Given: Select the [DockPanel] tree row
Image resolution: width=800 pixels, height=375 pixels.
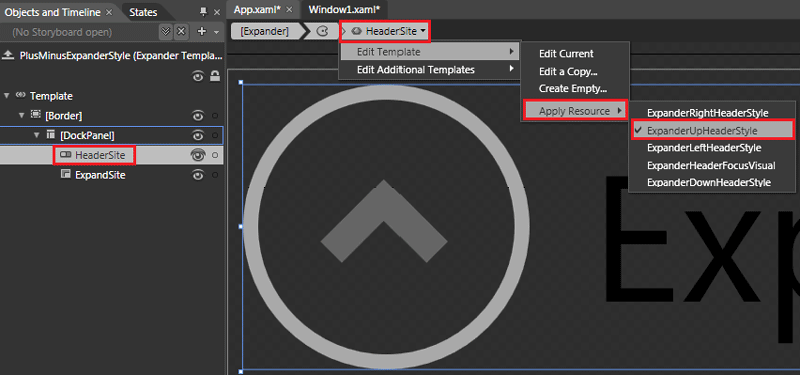Looking at the screenshot, I should (112, 135).
